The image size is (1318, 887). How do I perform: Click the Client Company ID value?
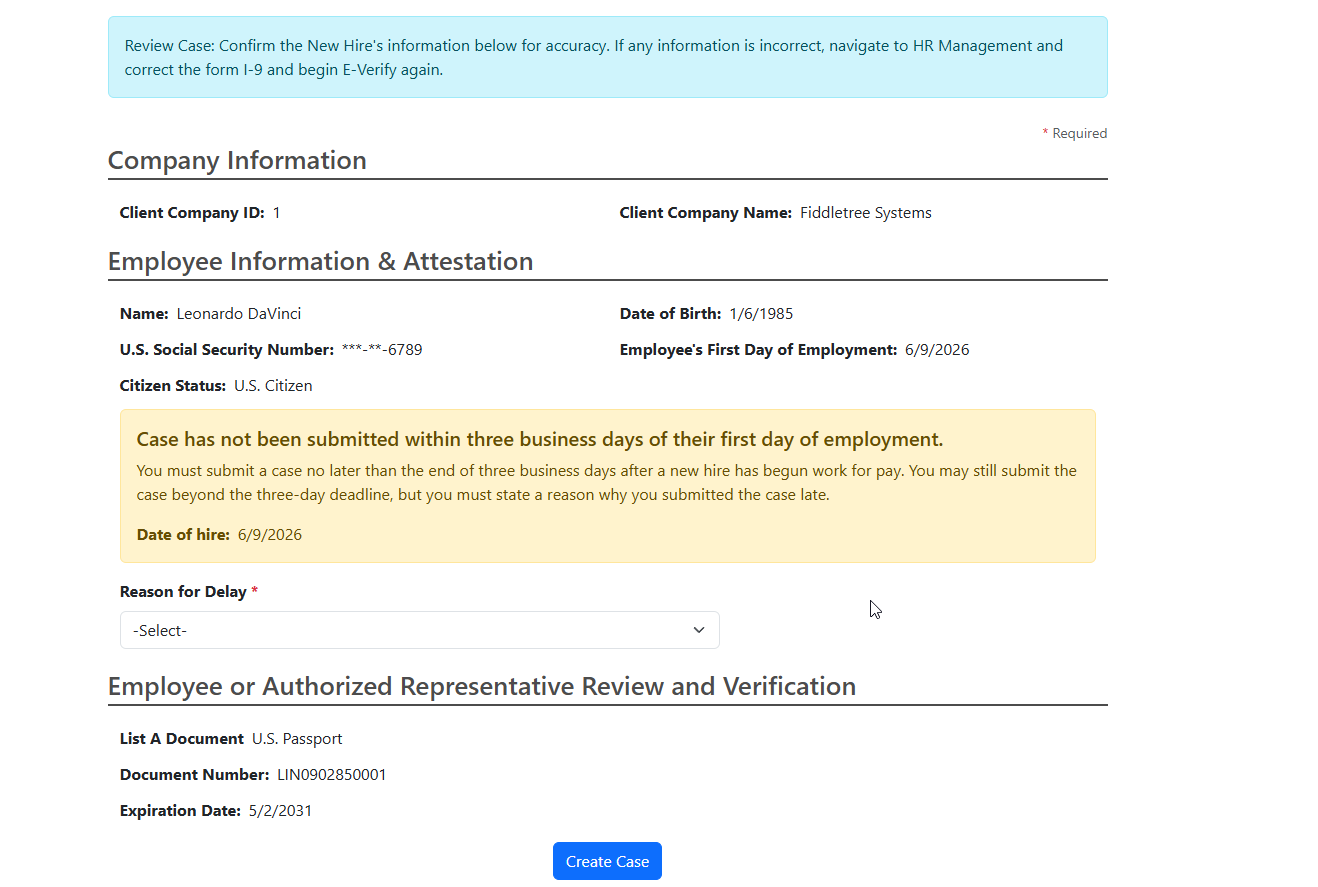click(x=277, y=213)
